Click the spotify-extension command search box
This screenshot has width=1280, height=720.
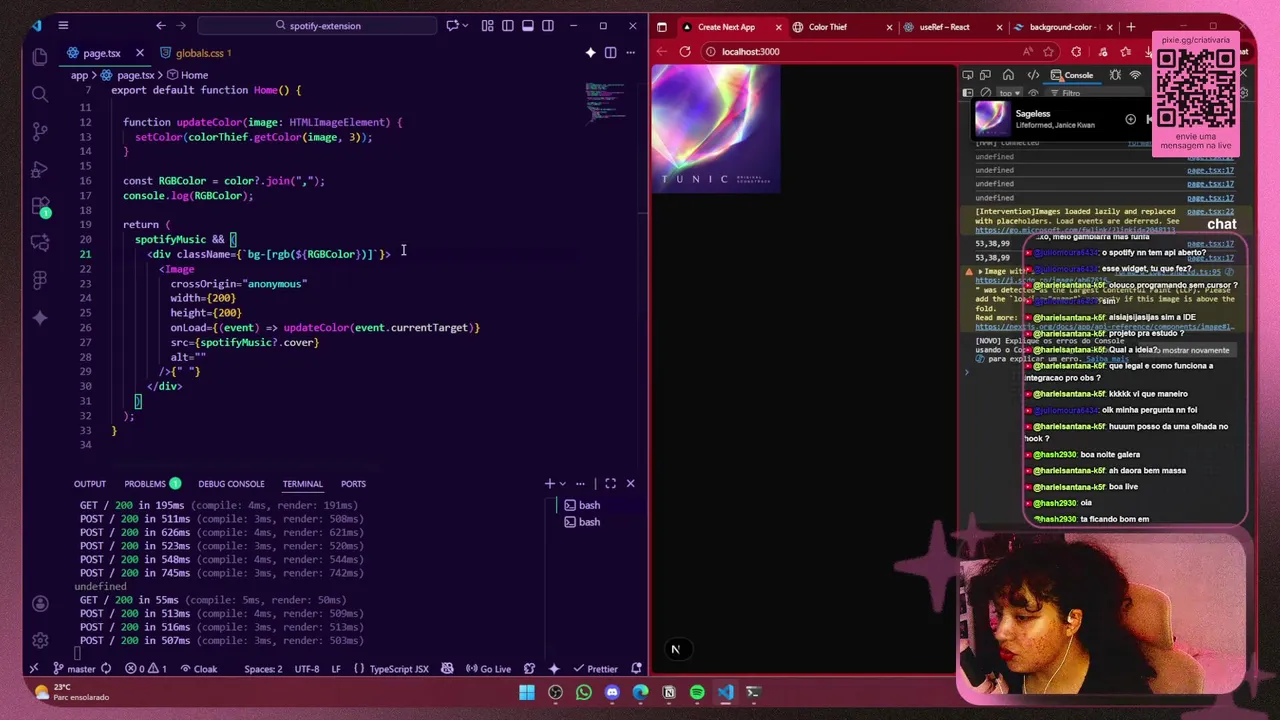coord(318,26)
